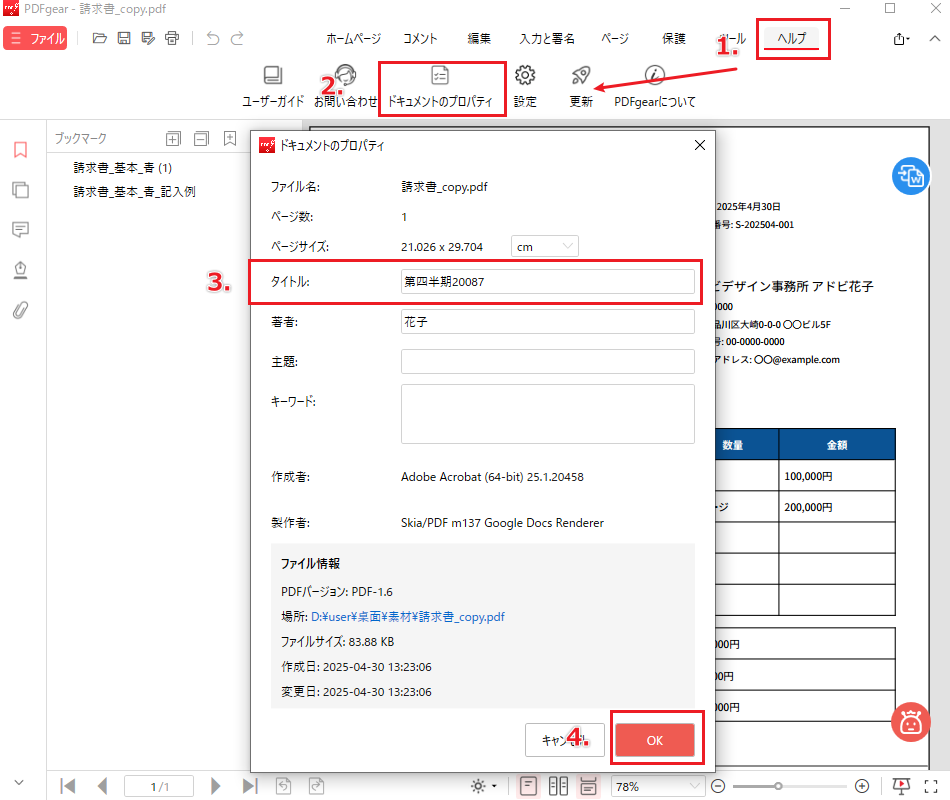This screenshot has height=800, width=950.
Task: Toggle two-page view mode
Action: 558,786
